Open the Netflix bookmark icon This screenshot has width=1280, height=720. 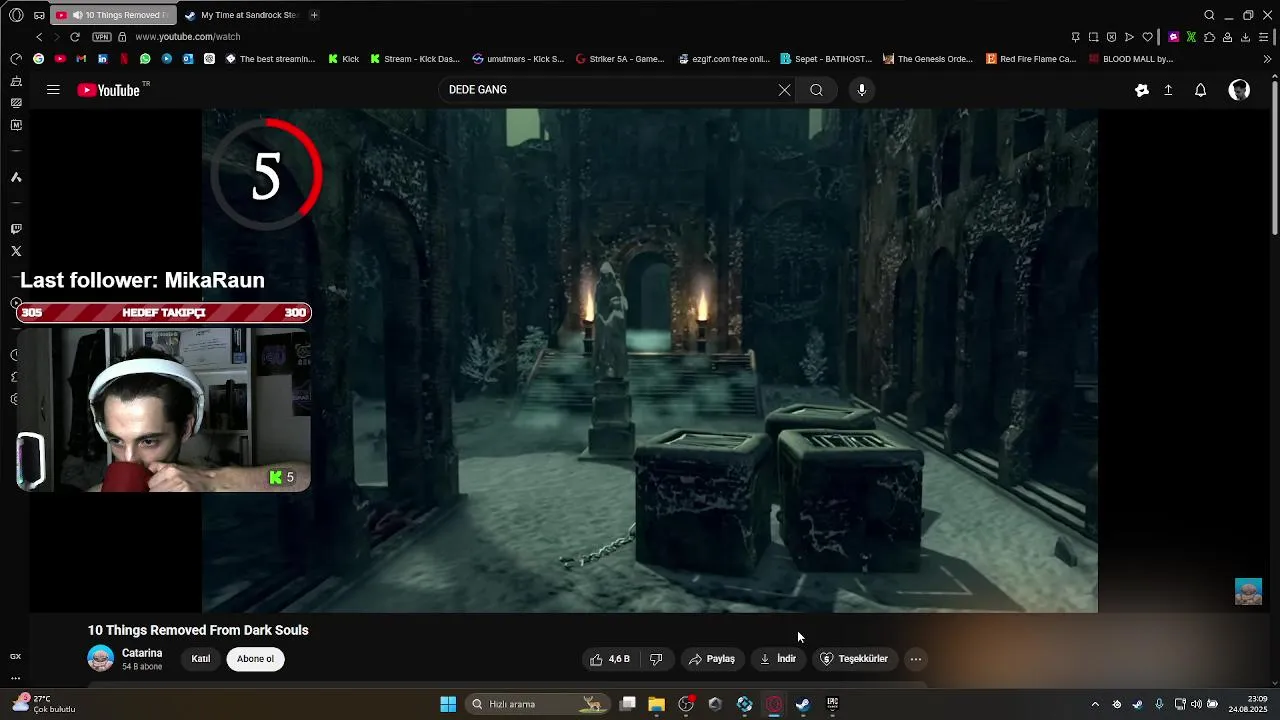tap(124, 59)
